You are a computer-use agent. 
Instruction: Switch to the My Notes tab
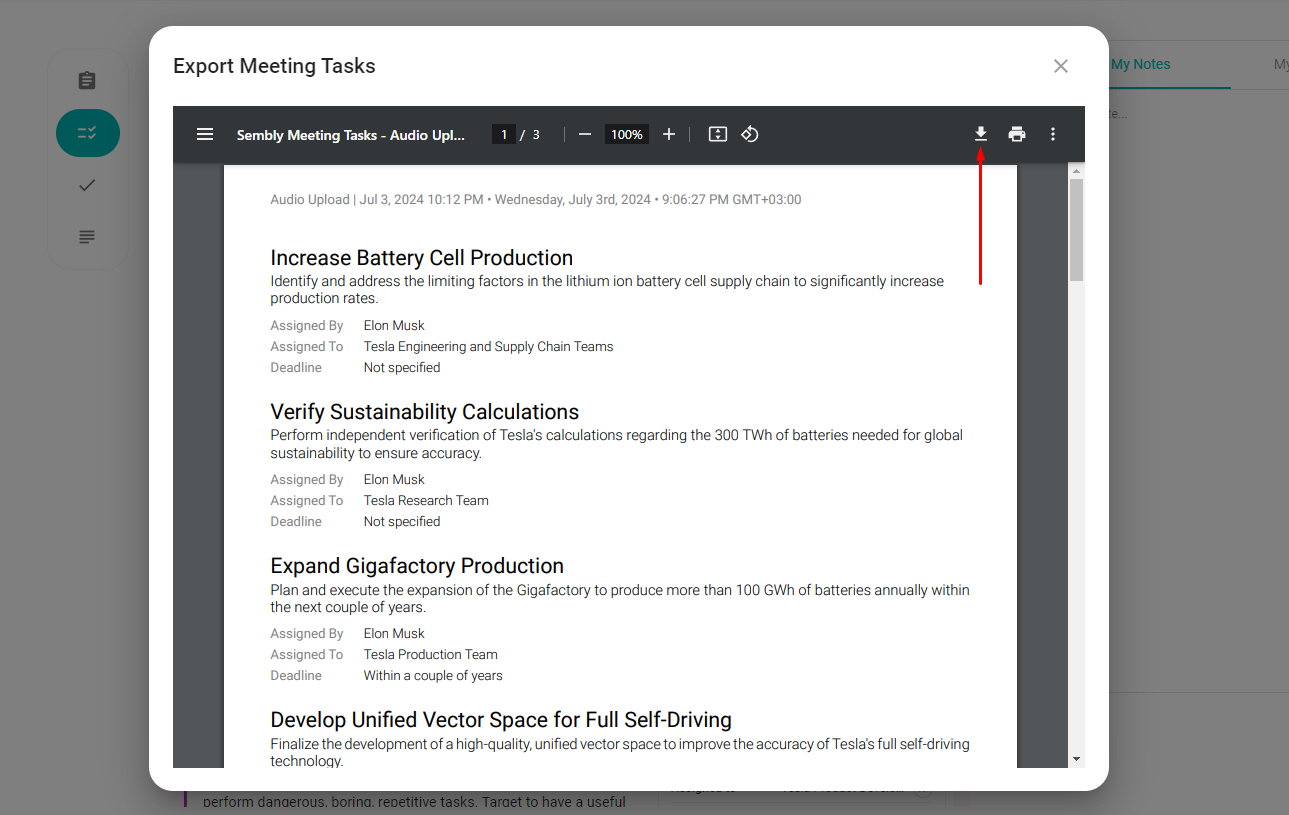coord(1140,64)
